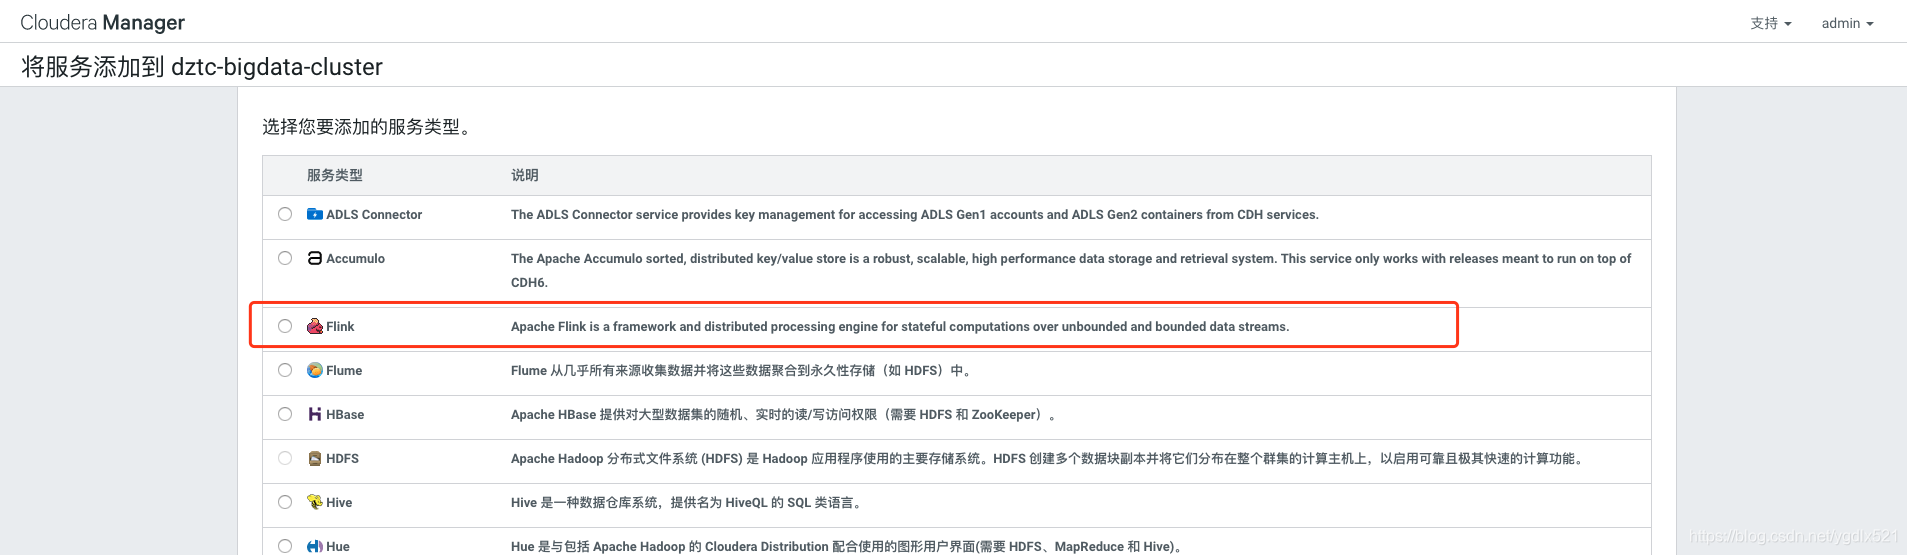Click the Hive service name
Image resolution: width=1907 pixels, height=555 pixels.
339,503
